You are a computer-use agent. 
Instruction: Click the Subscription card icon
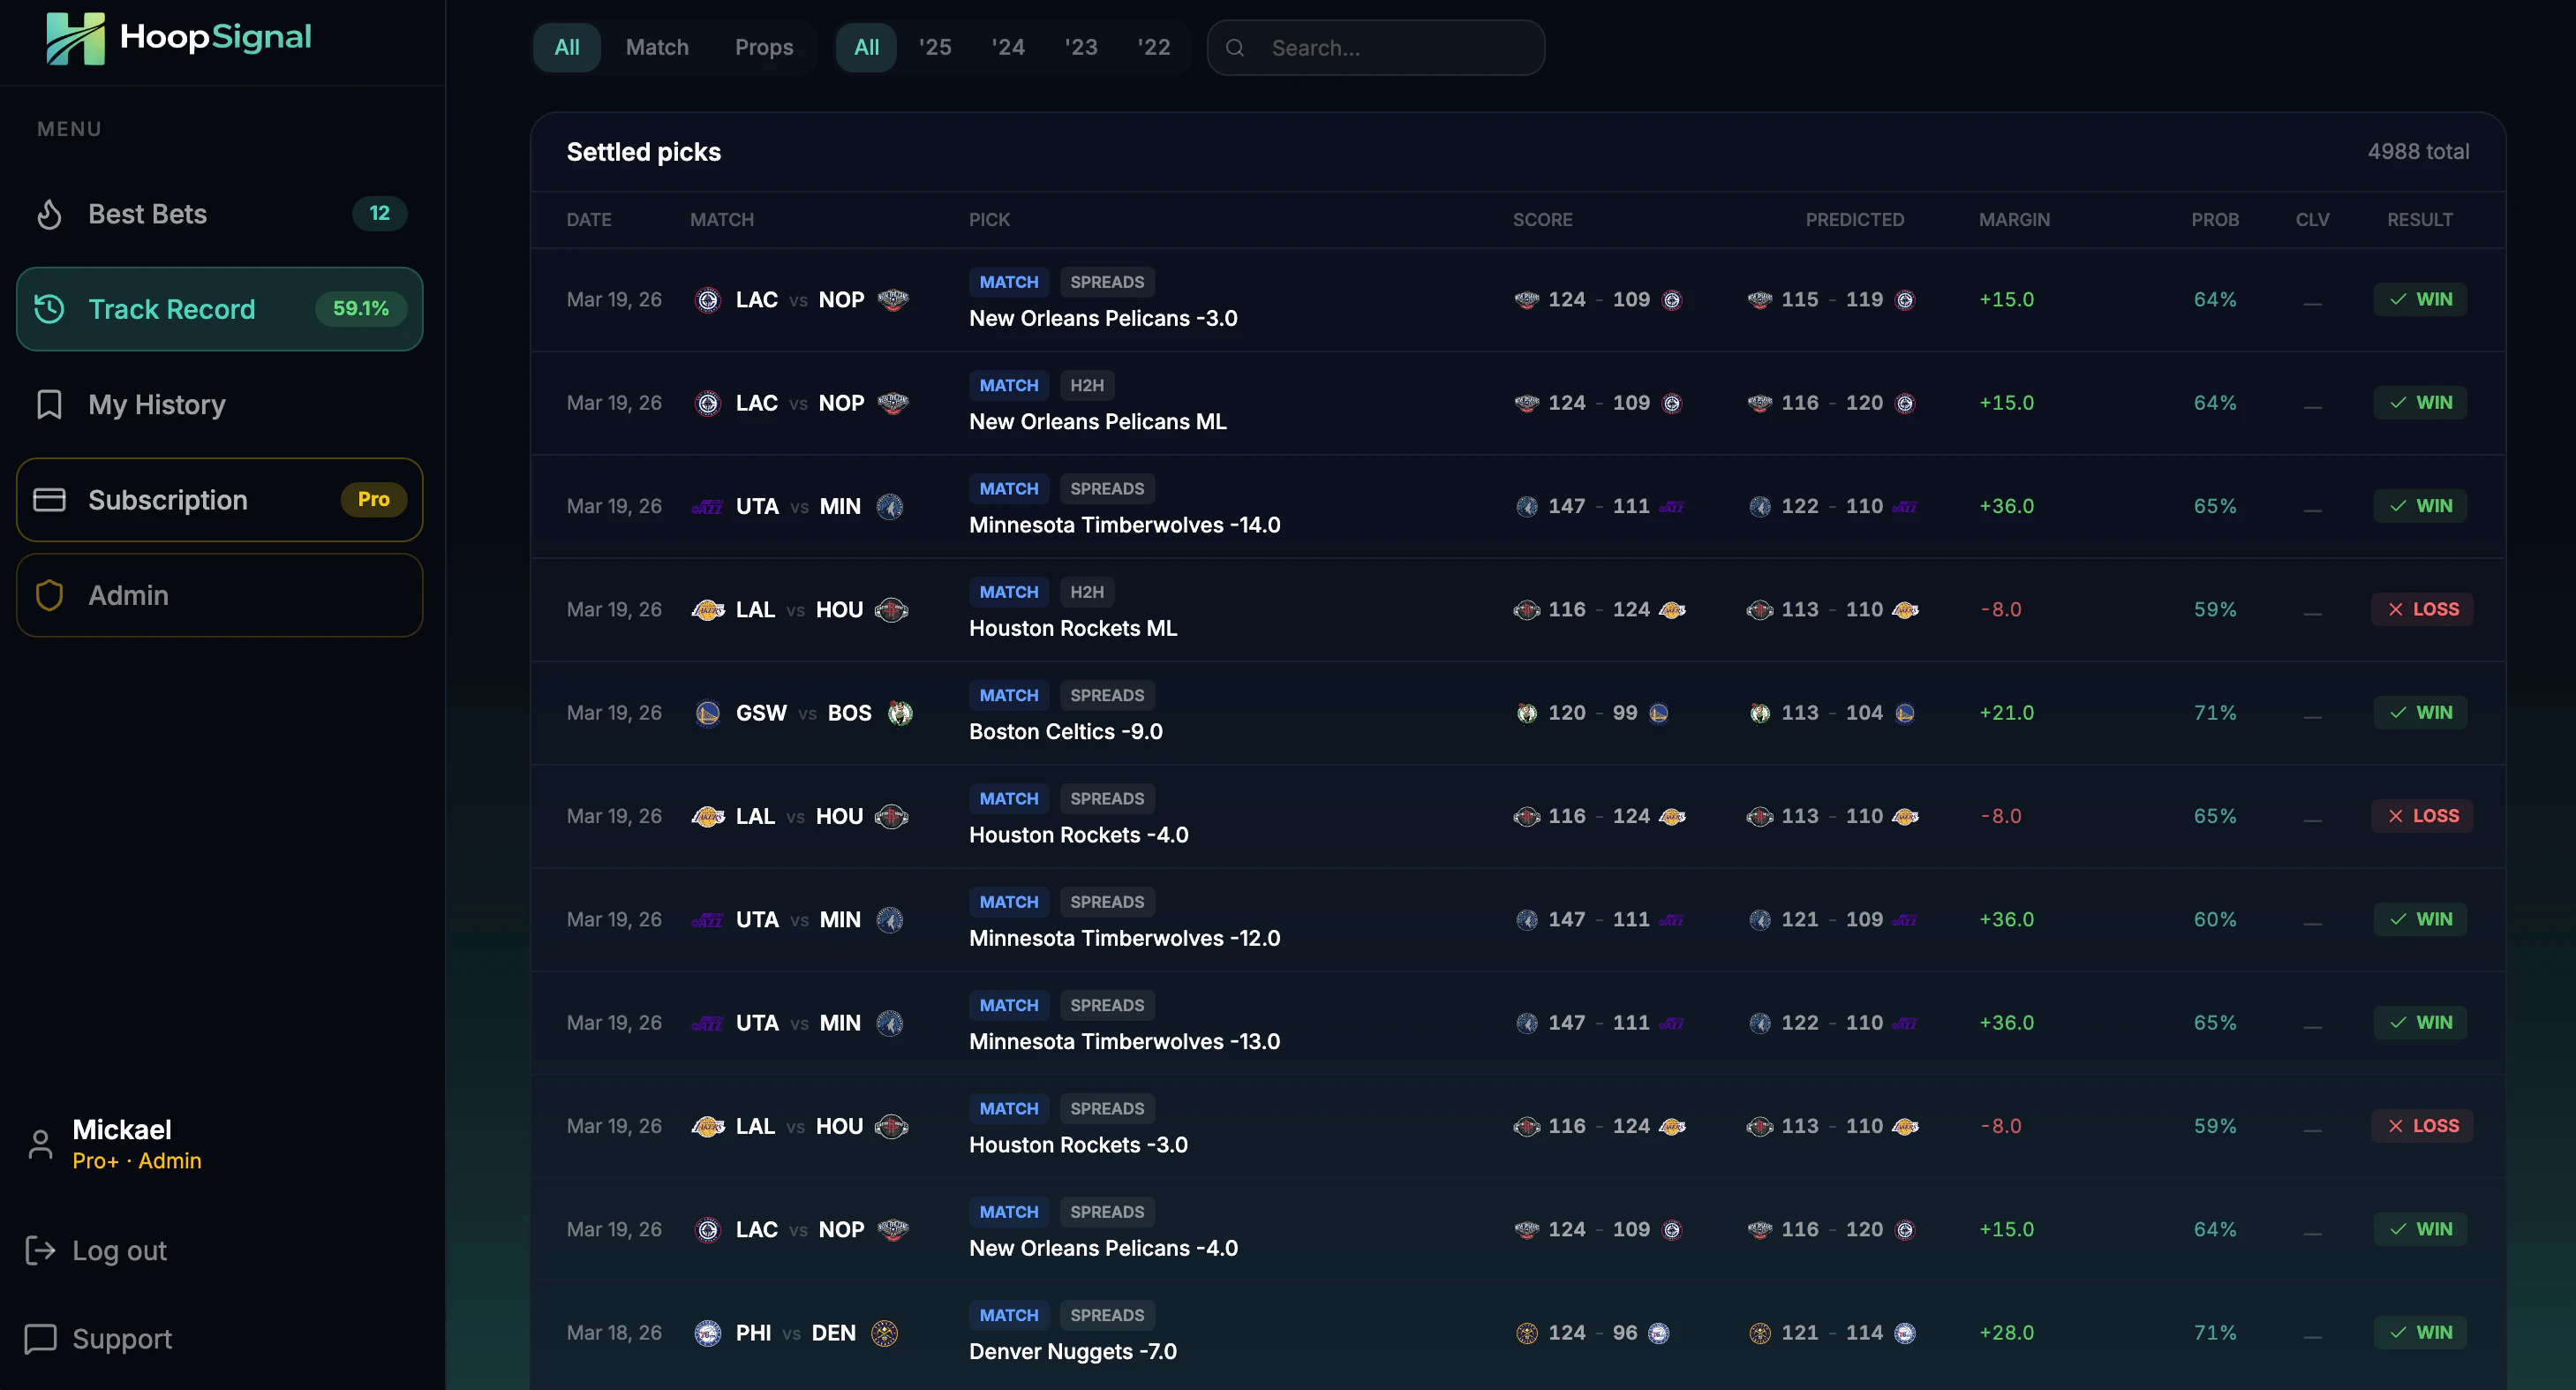49,500
